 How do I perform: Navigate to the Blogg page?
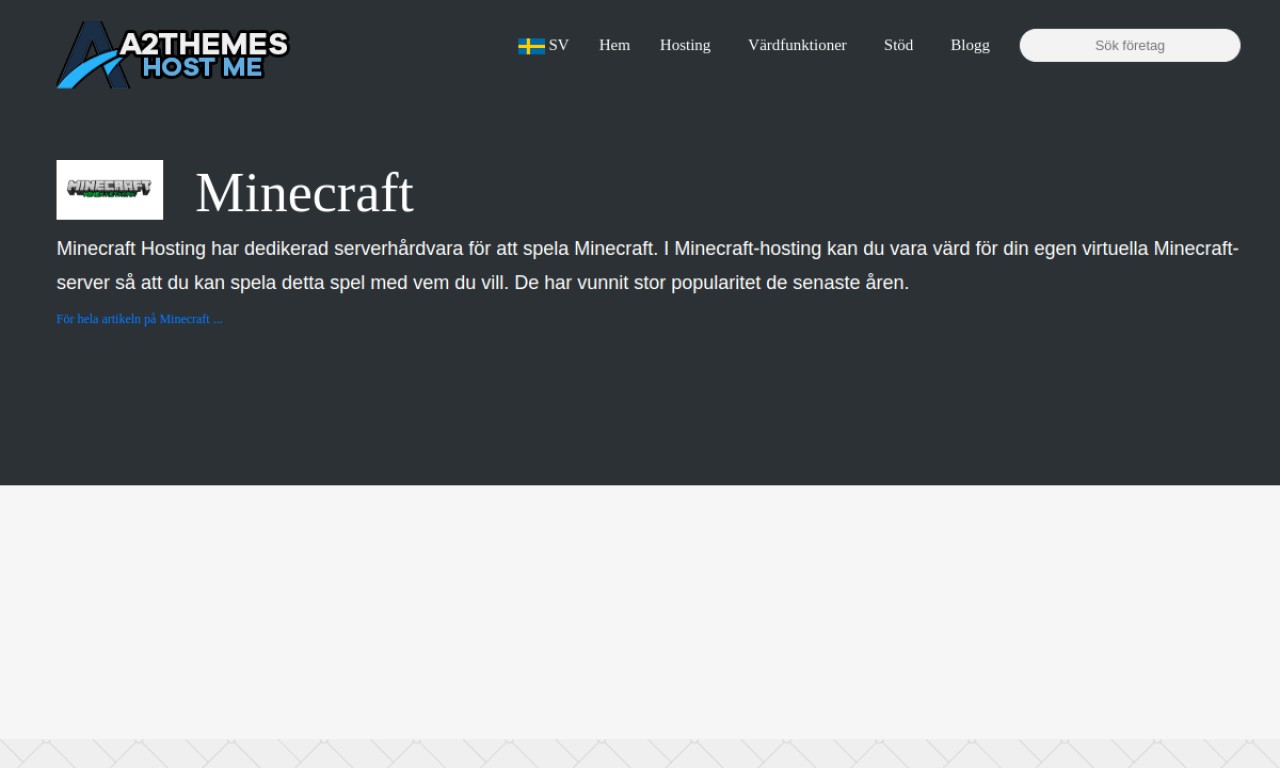click(x=970, y=45)
